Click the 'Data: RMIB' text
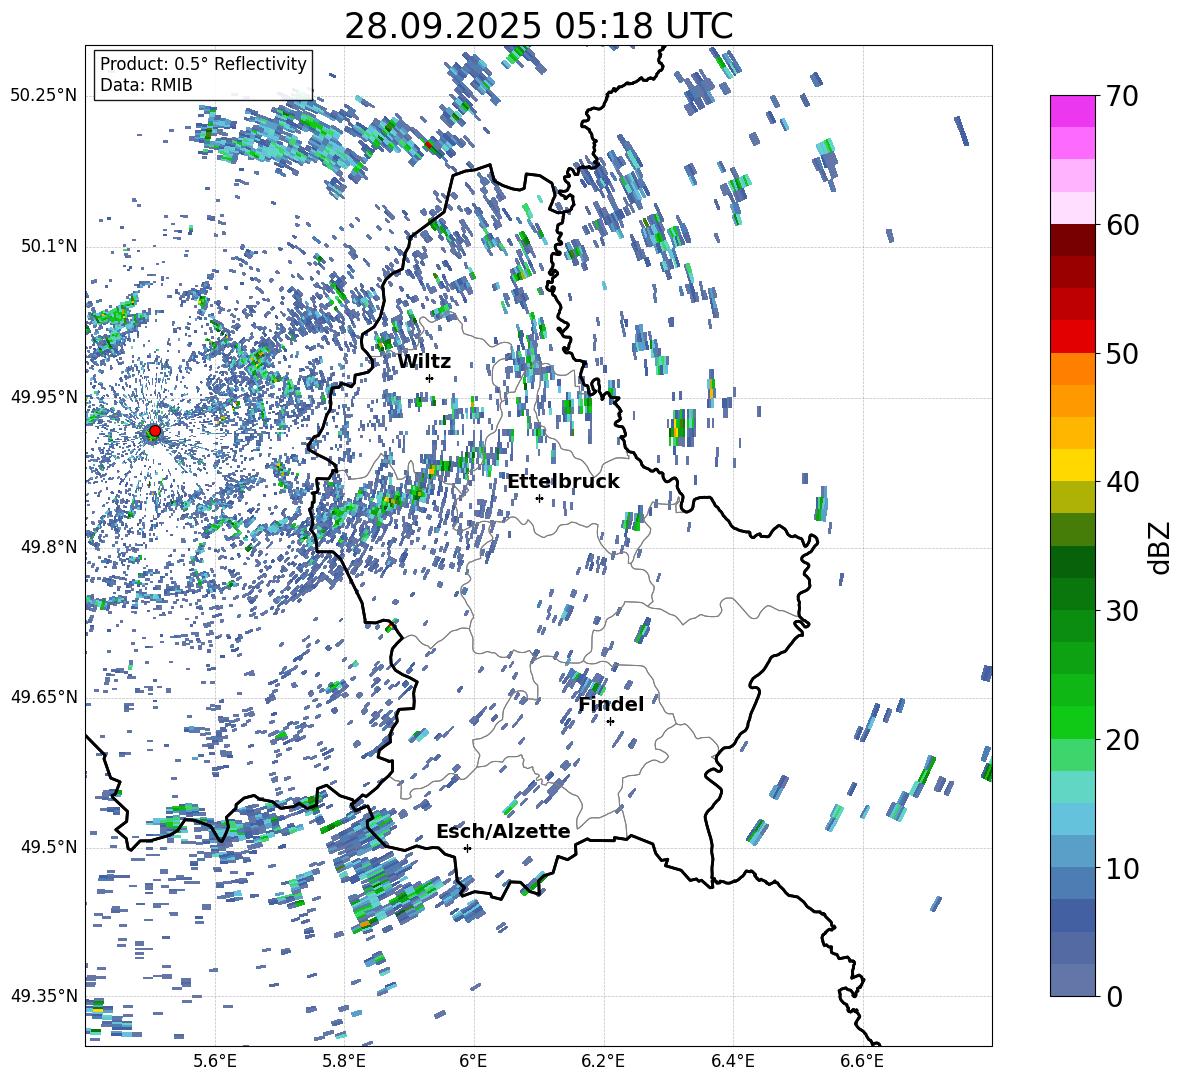Screen dimensions: 1184x1081 (x=146, y=85)
